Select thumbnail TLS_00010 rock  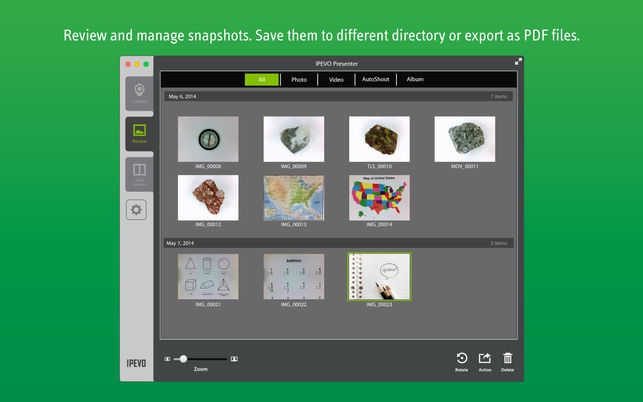pos(379,139)
